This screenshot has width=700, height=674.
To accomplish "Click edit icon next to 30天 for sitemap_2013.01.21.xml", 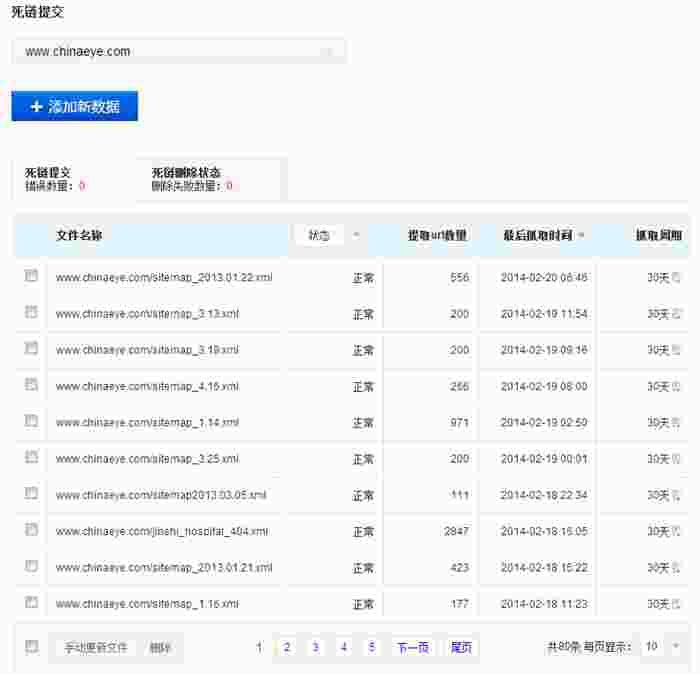I will pyautogui.click(x=676, y=568).
